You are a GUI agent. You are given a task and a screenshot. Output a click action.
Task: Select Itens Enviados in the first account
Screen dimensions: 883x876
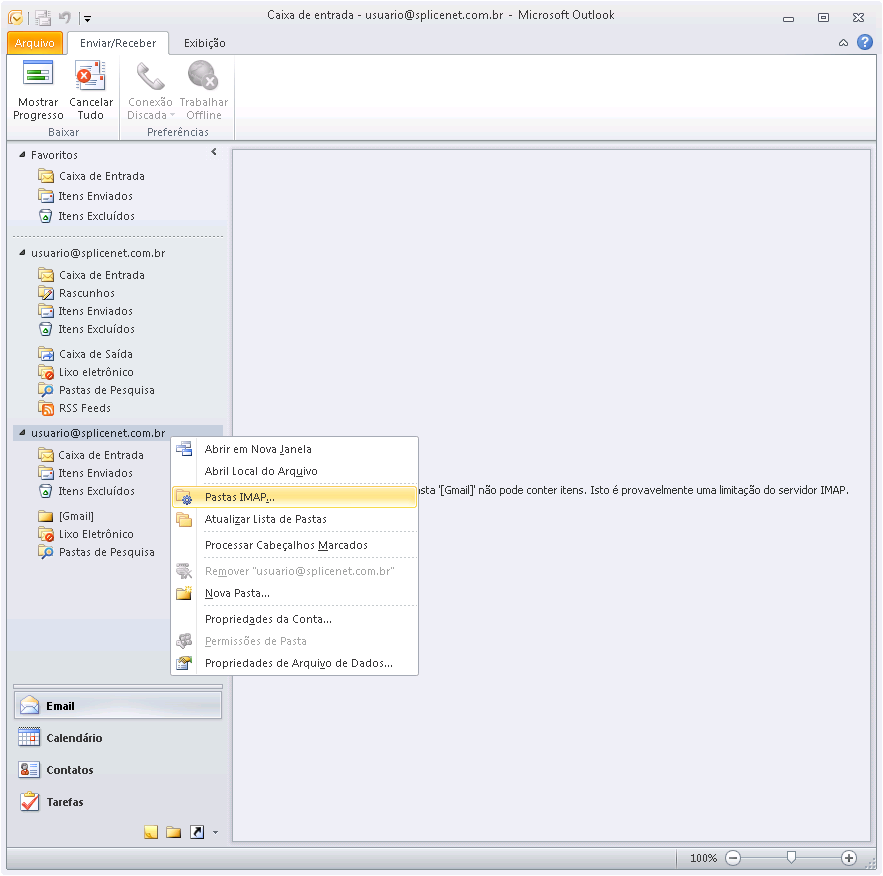coord(96,311)
